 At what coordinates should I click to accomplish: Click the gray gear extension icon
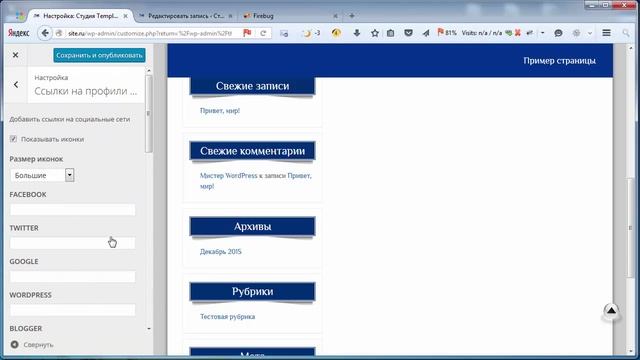tap(576, 33)
